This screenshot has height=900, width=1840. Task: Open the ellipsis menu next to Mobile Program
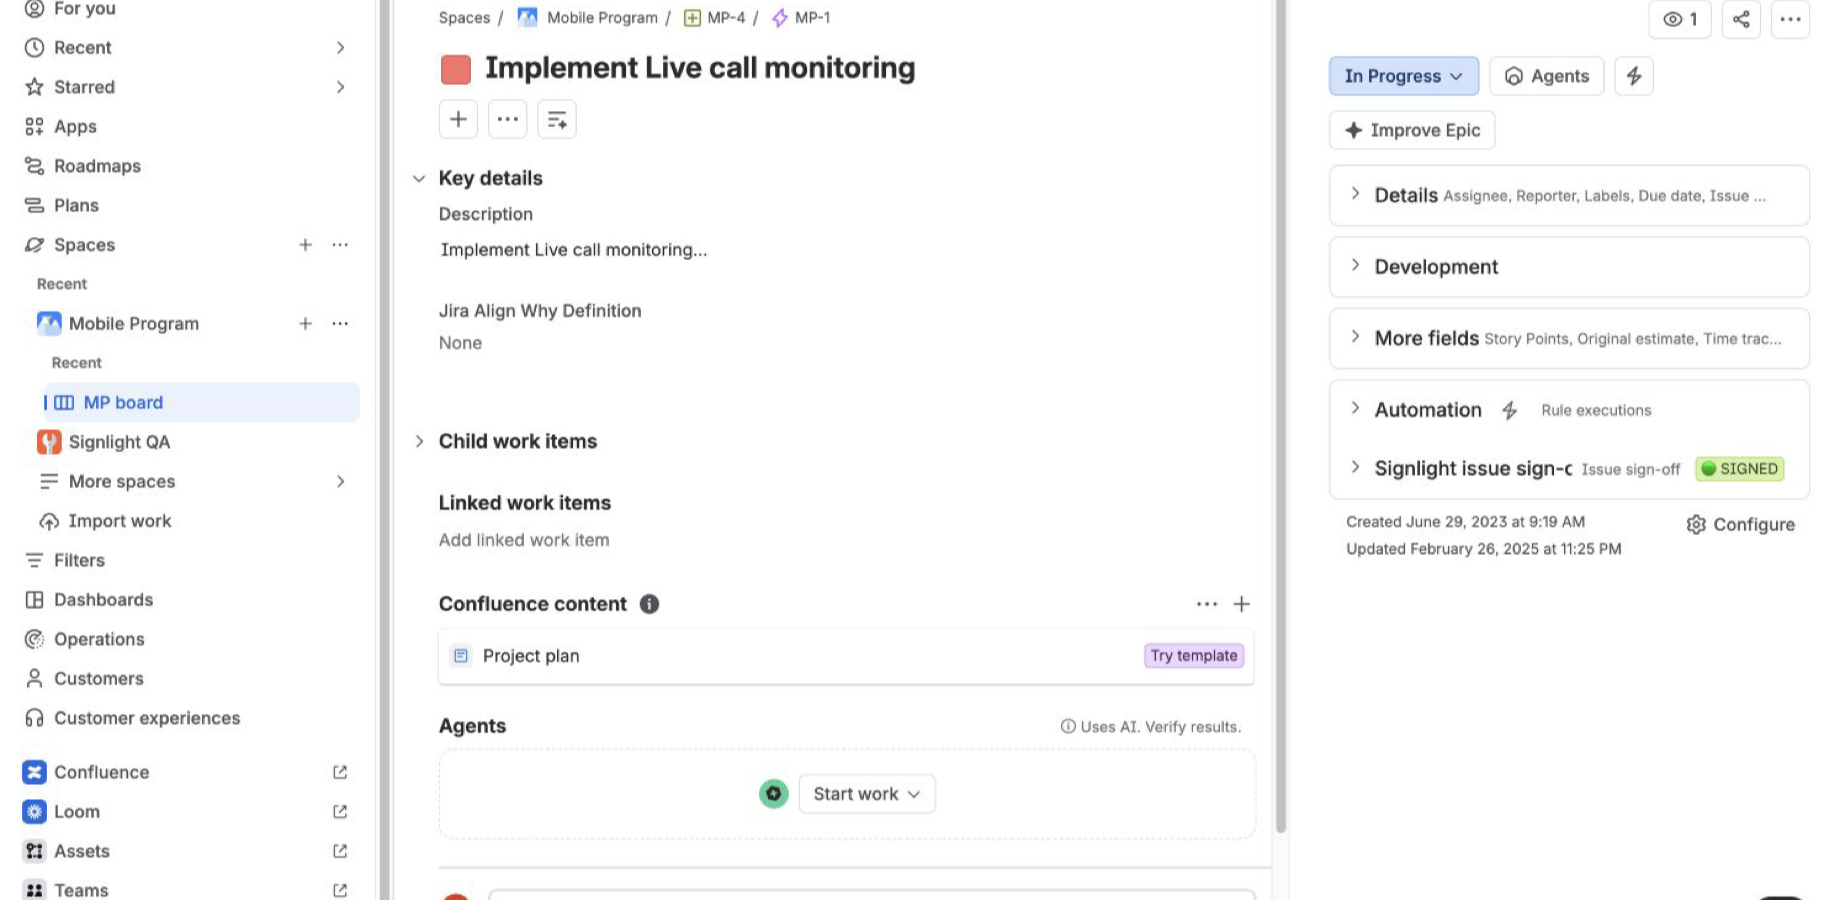click(340, 324)
